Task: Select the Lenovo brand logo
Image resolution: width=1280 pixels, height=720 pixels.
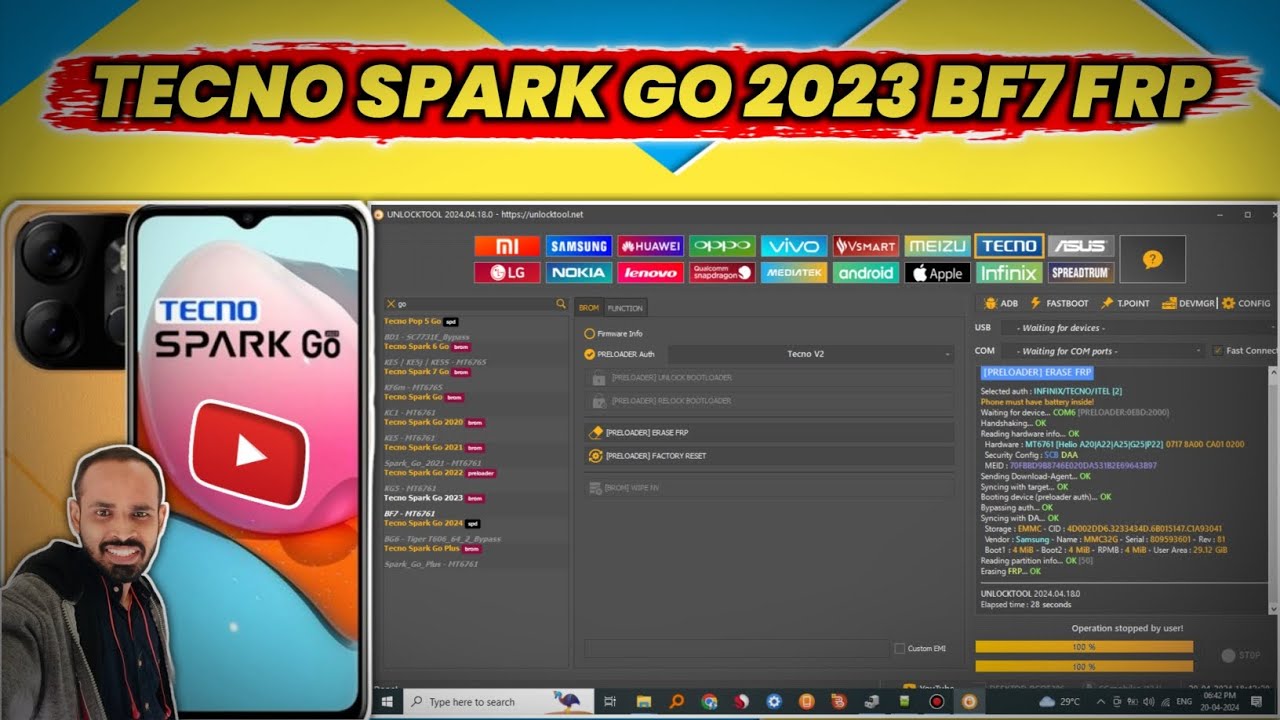Action: (x=650, y=272)
